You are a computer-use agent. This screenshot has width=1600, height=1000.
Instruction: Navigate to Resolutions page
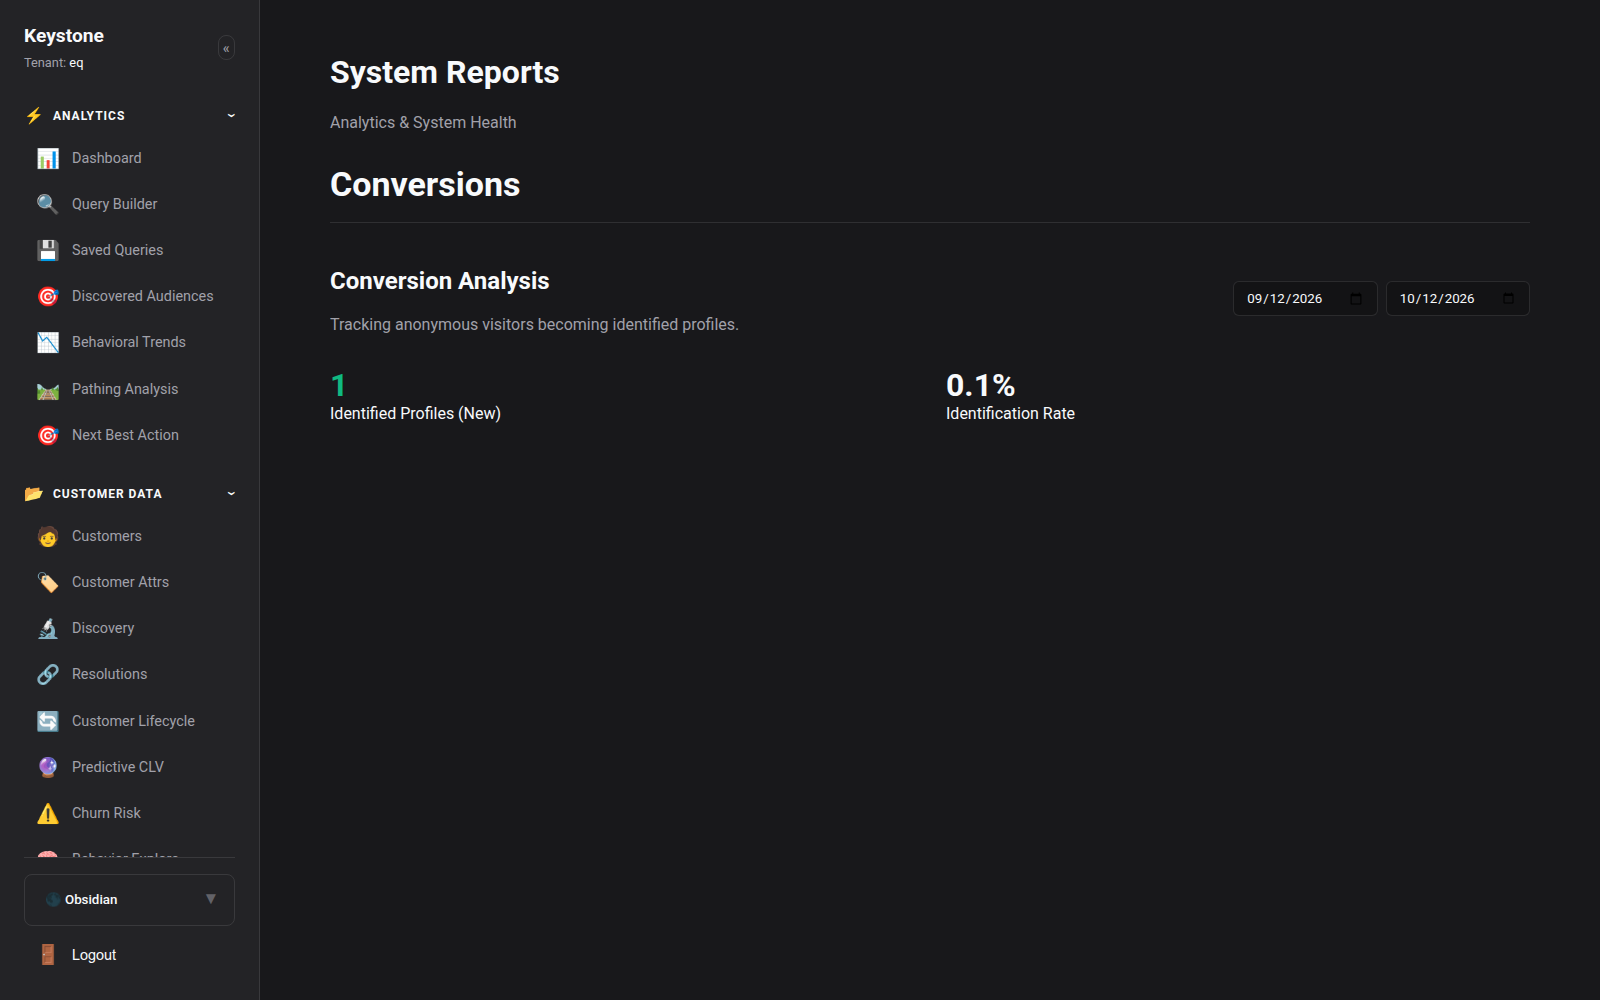[x=129, y=674]
